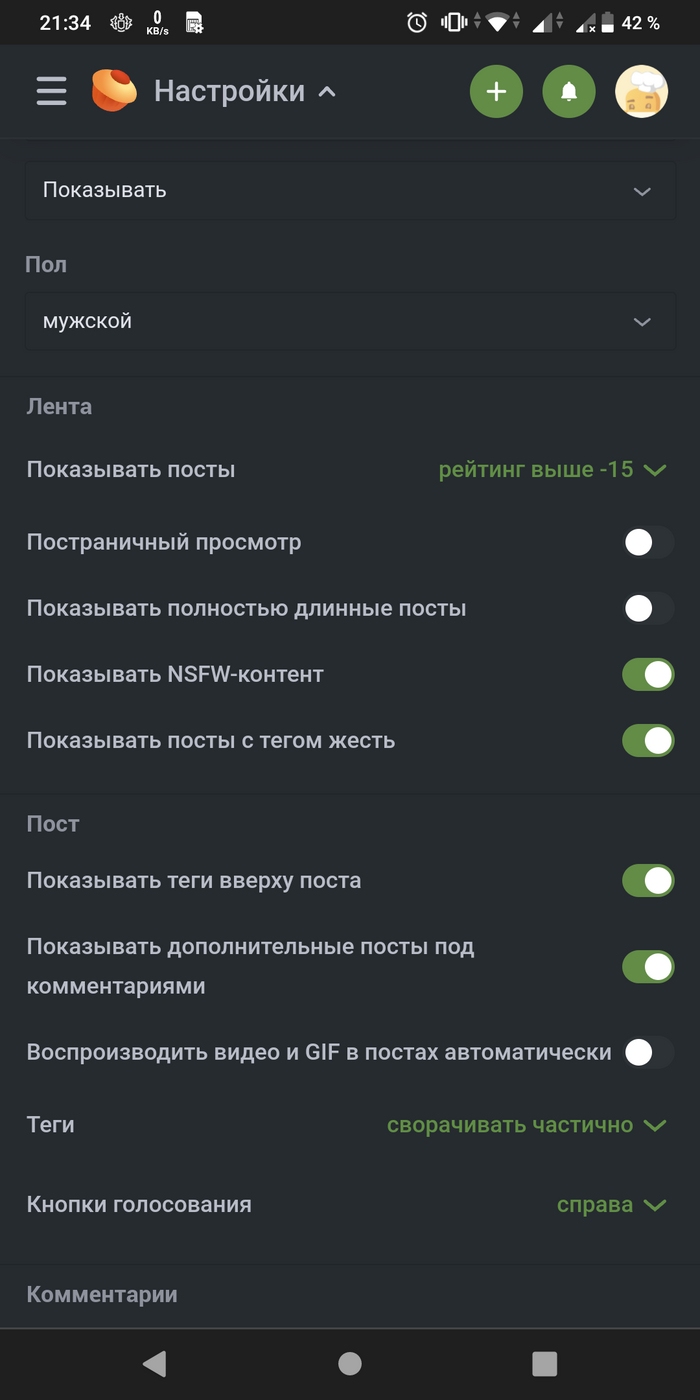
Task: Tap the Android recent apps square button
Action: [544, 1363]
